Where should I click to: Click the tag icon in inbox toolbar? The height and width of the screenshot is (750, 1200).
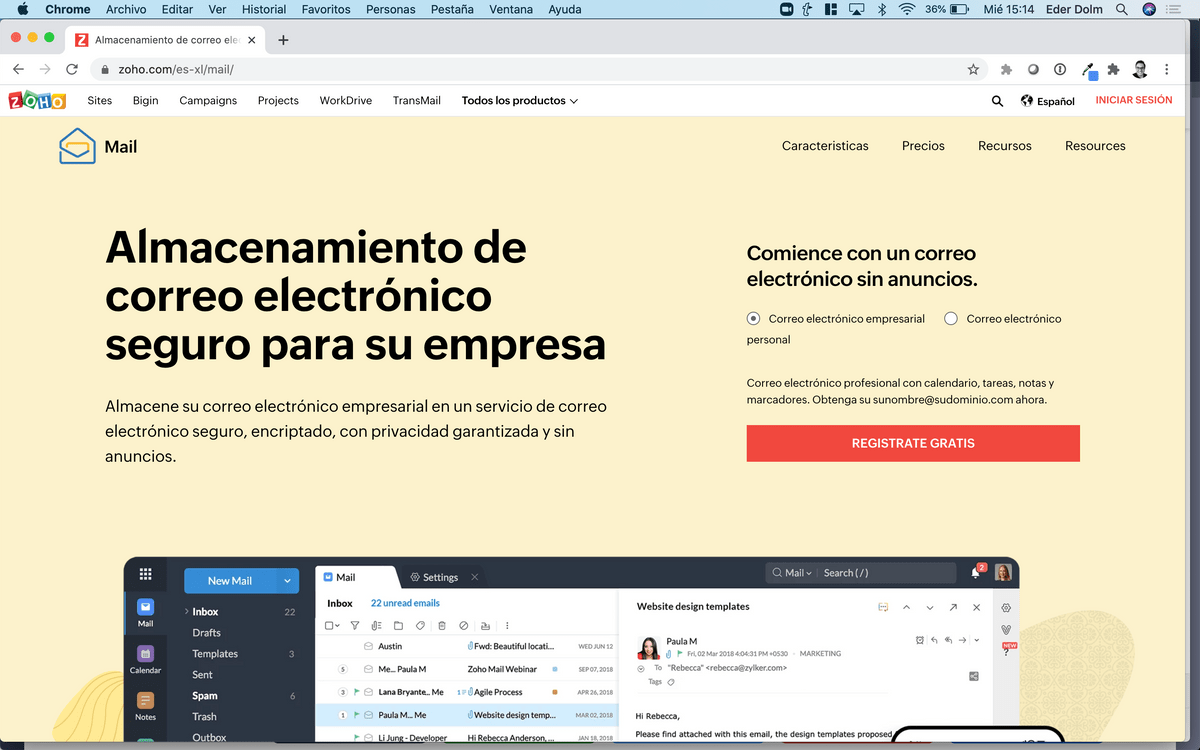[x=420, y=626]
